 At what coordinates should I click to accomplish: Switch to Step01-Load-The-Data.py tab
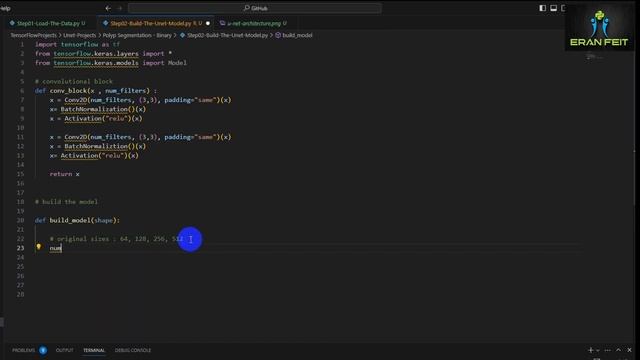48,23
